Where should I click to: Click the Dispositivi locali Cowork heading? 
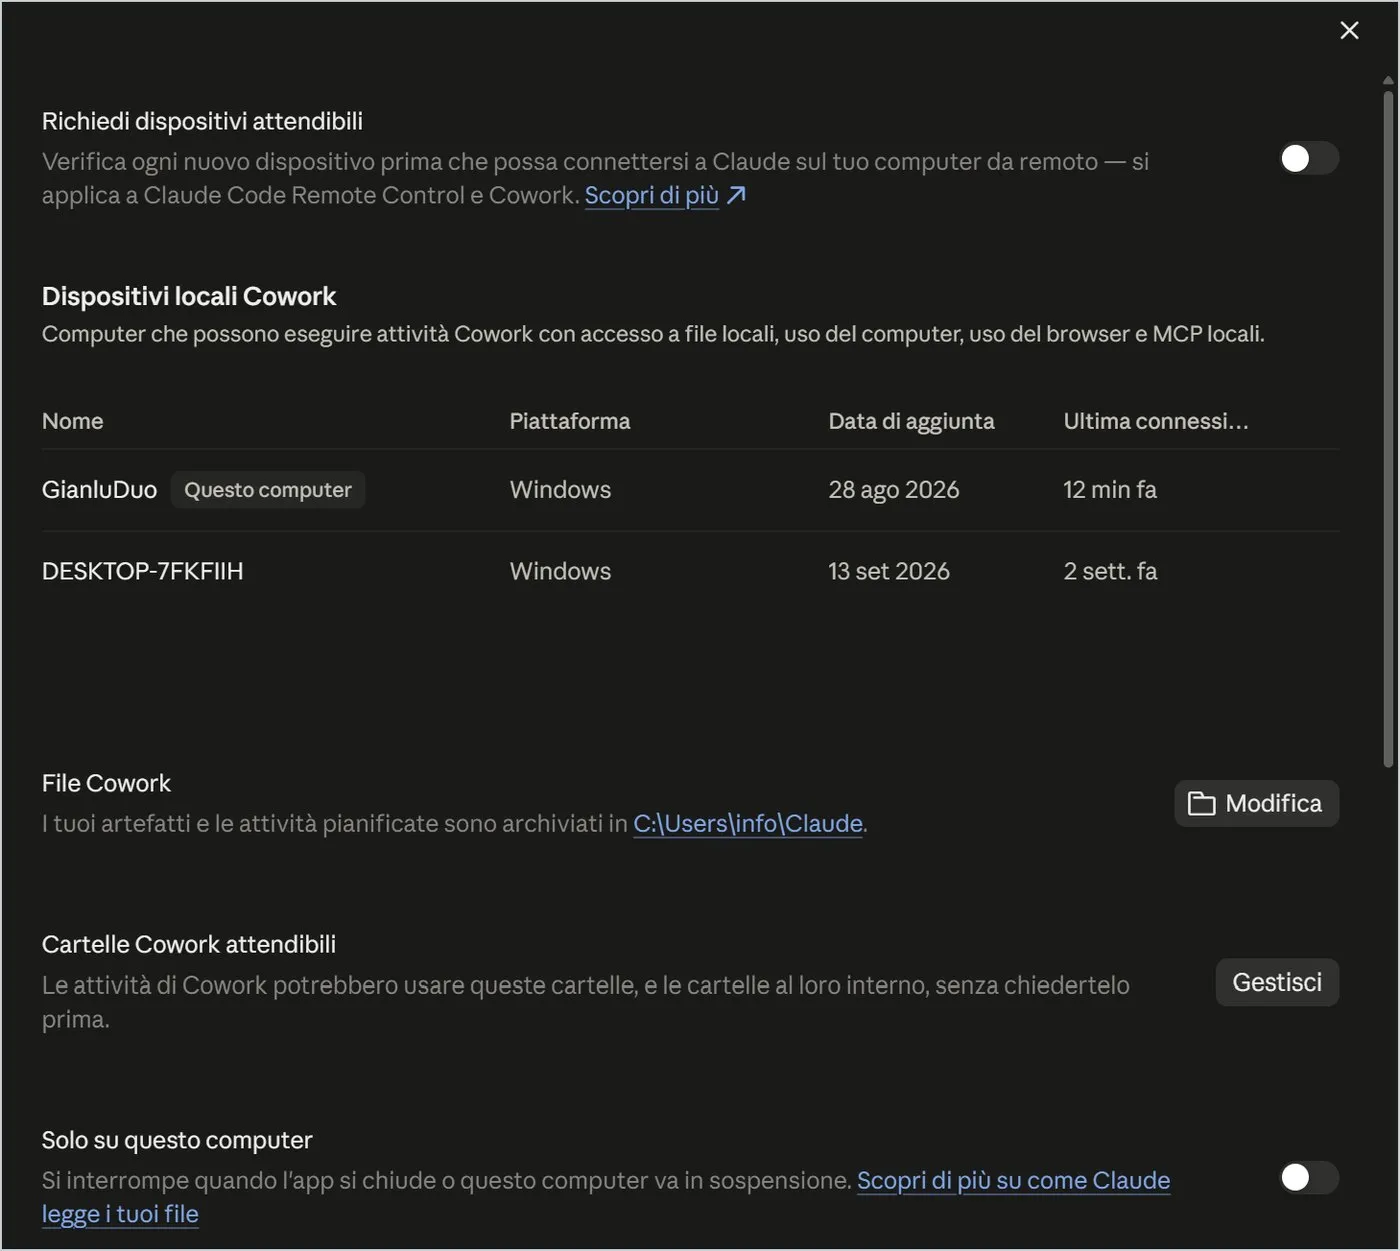click(x=189, y=296)
